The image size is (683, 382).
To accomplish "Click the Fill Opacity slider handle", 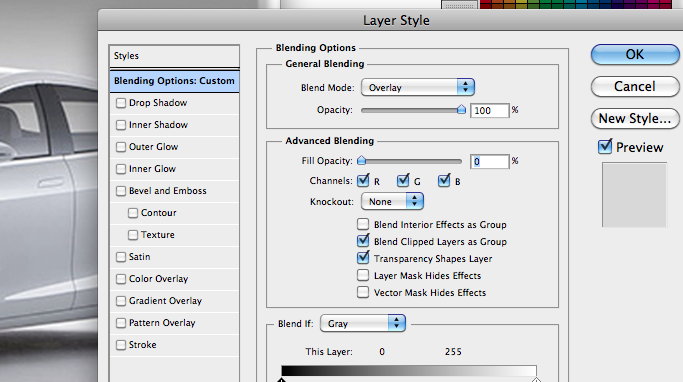I will [361, 161].
